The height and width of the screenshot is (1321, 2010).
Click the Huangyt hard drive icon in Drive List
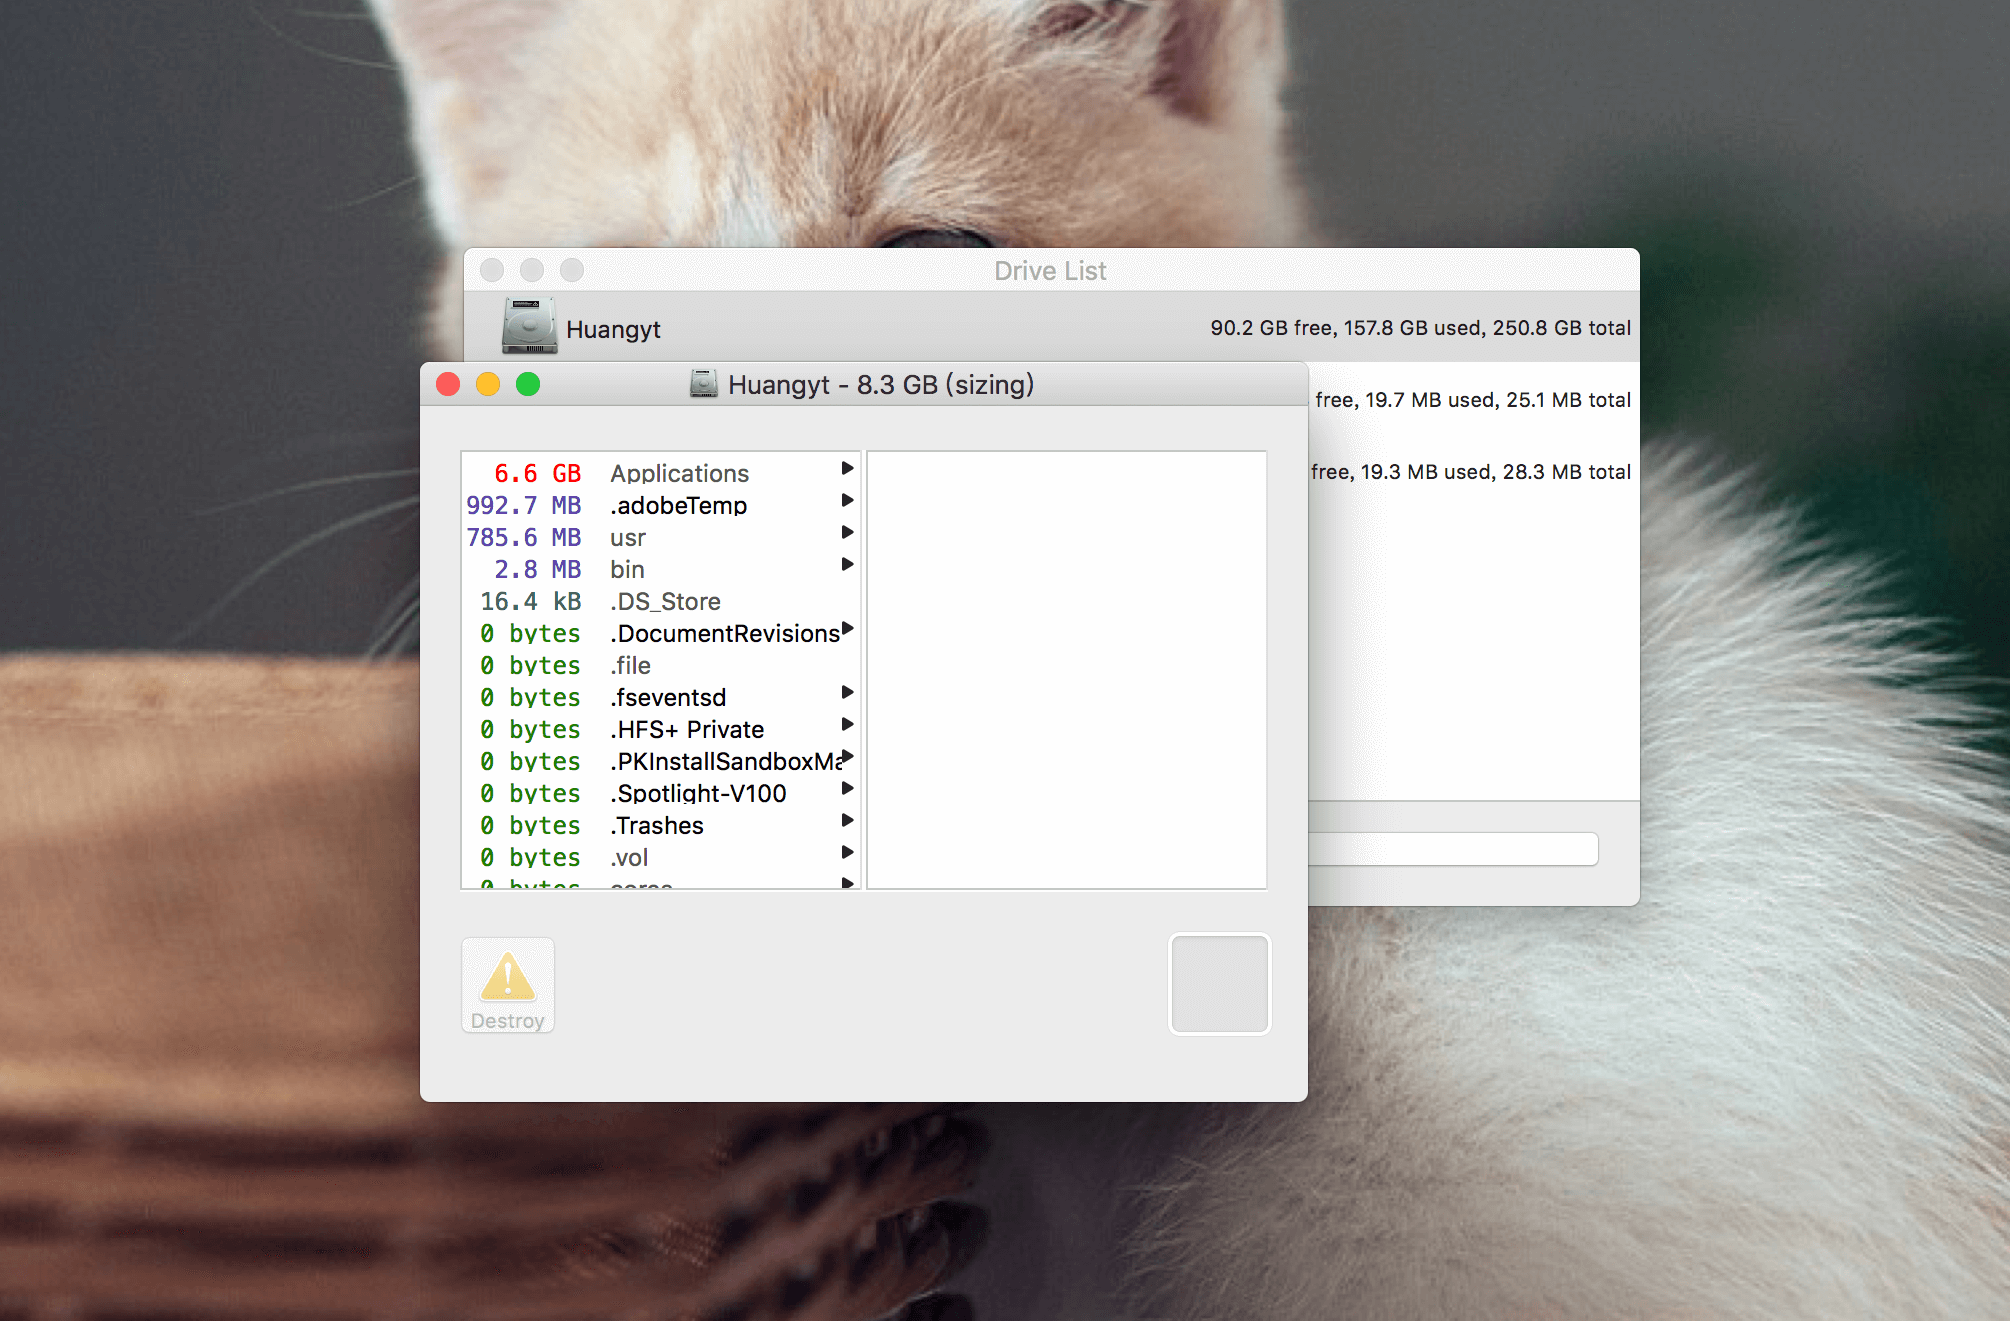[529, 326]
